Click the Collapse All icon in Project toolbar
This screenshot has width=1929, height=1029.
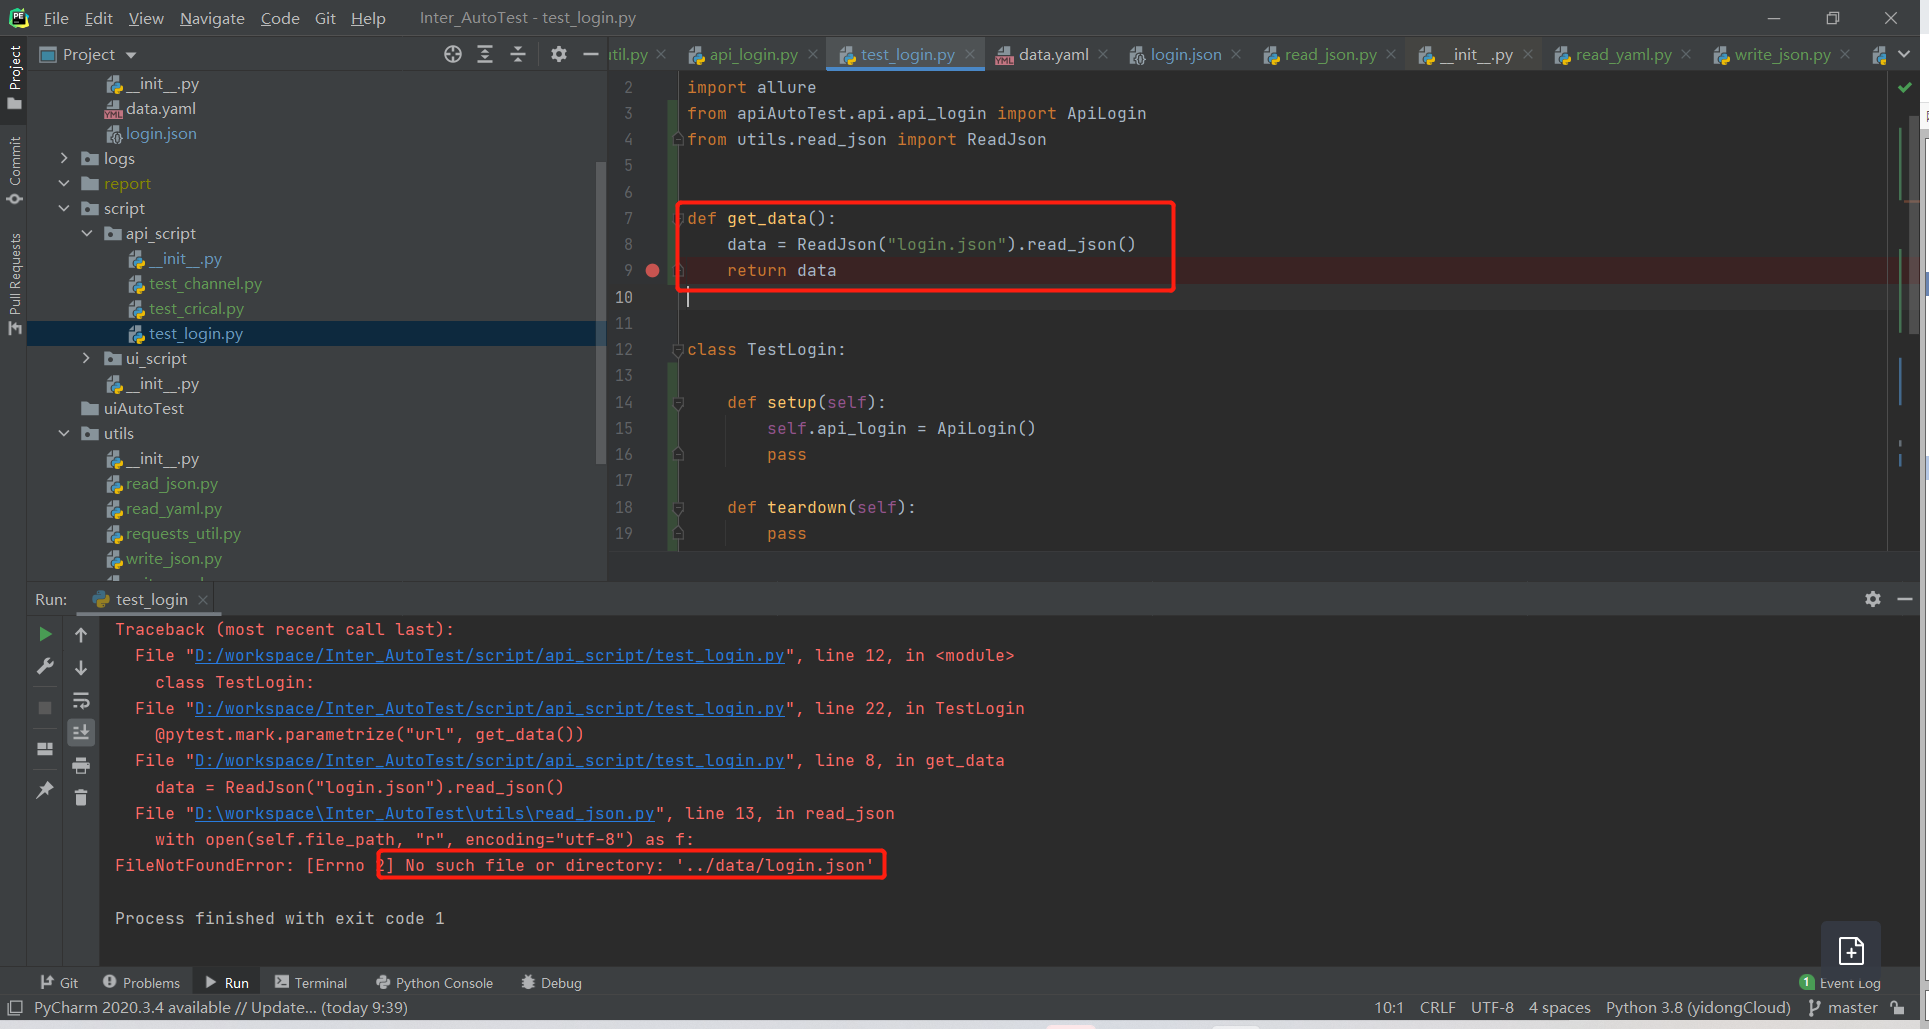pyautogui.click(x=518, y=54)
